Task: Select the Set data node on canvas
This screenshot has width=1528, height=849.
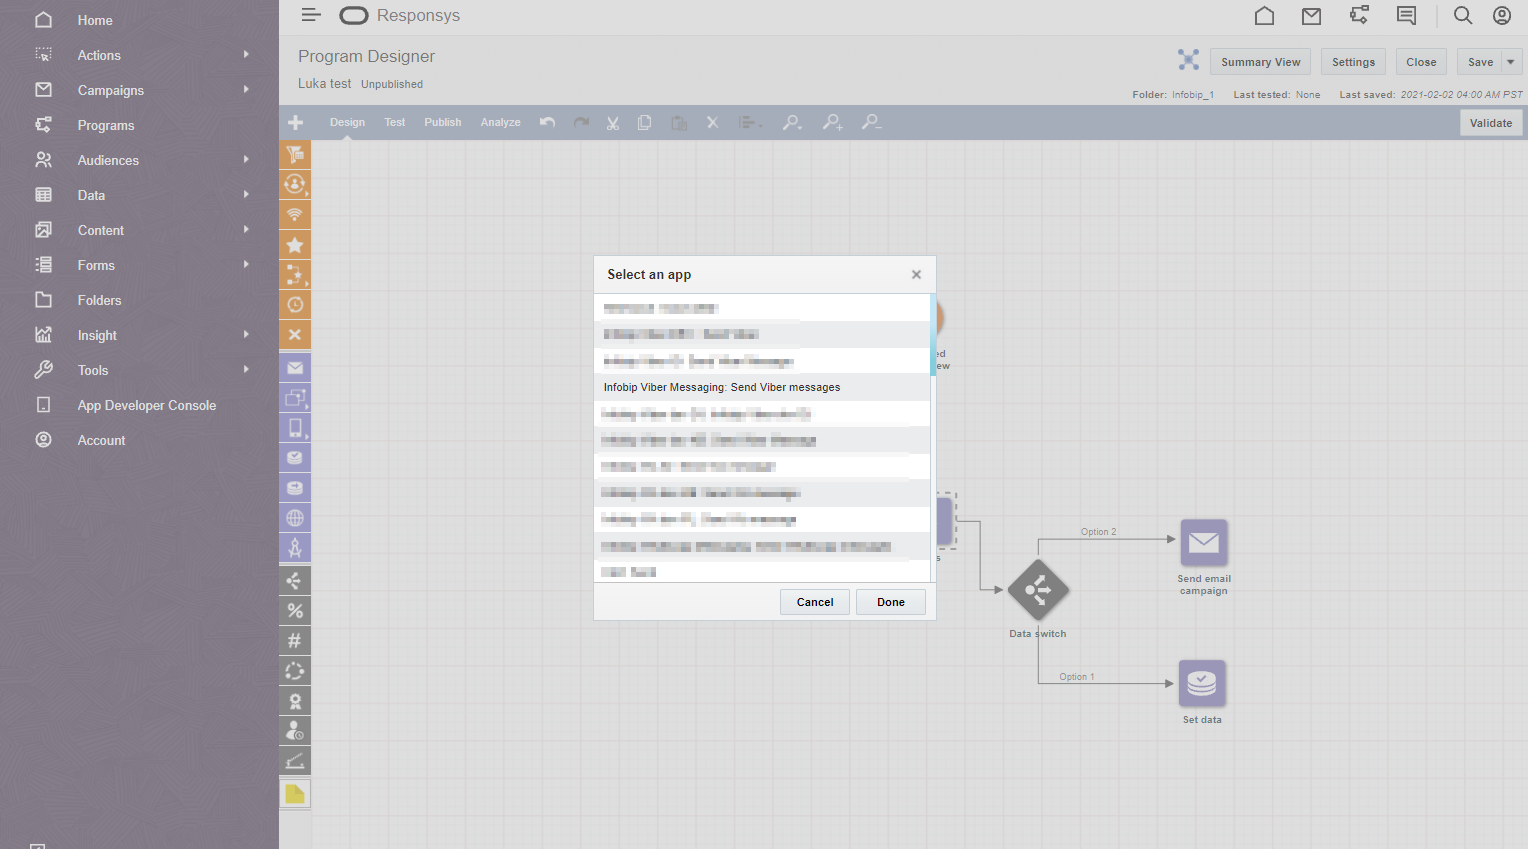Action: click(x=1201, y=684)
